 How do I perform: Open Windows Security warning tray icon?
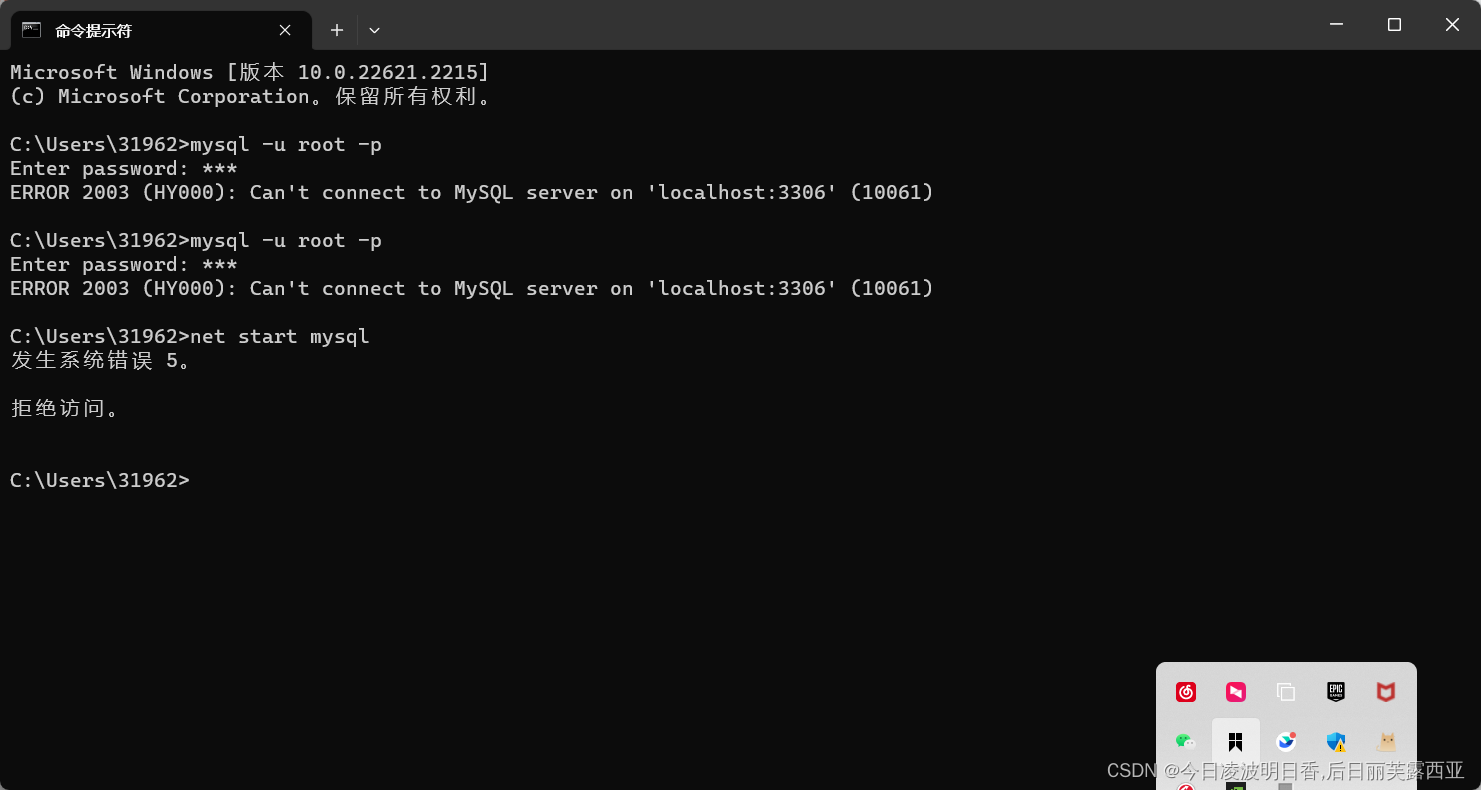click(x=1336, y=742)
